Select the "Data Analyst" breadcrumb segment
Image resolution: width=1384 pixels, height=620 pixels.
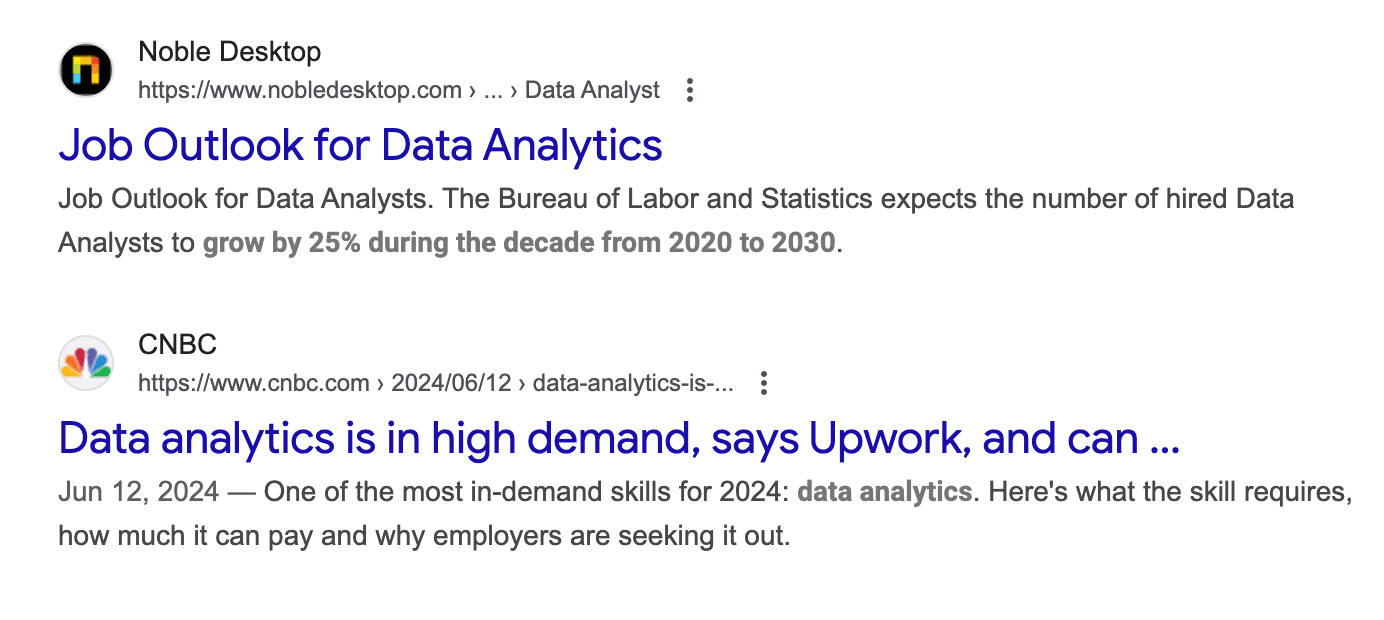click(x=592, y=91)
